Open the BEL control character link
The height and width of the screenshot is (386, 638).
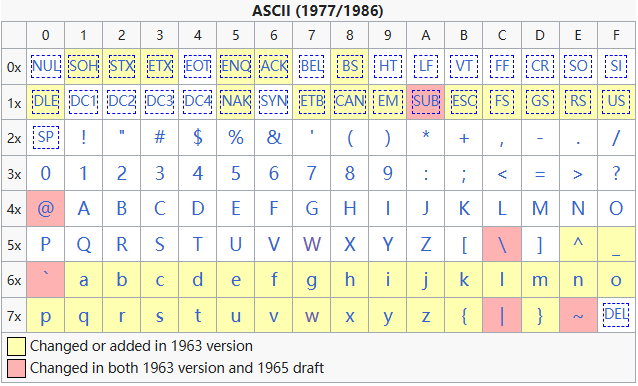[312, 66]
